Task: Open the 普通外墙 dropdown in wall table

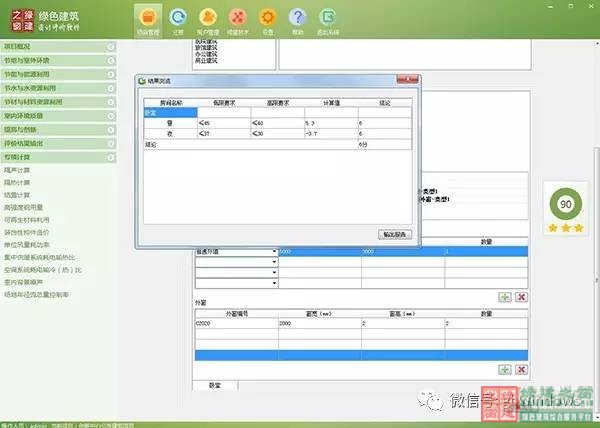Action: (x=273, y=252)
